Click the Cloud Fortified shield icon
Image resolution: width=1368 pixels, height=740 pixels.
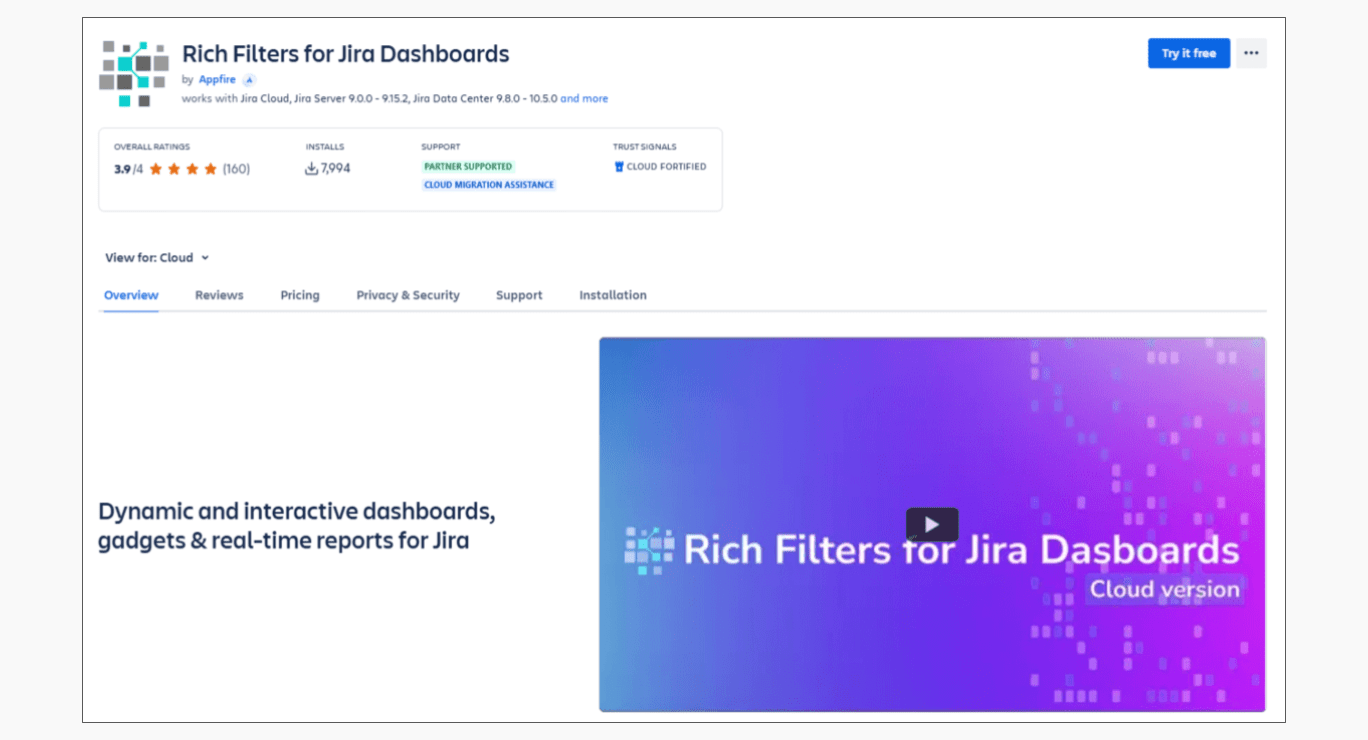[x=619, y=167]
